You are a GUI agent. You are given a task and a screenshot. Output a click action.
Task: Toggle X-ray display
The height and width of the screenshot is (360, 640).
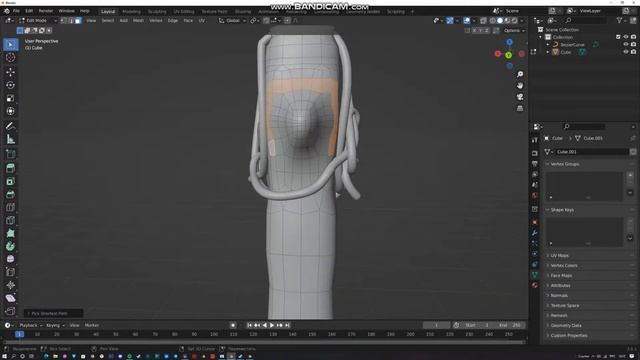click(x=483, y=20)
